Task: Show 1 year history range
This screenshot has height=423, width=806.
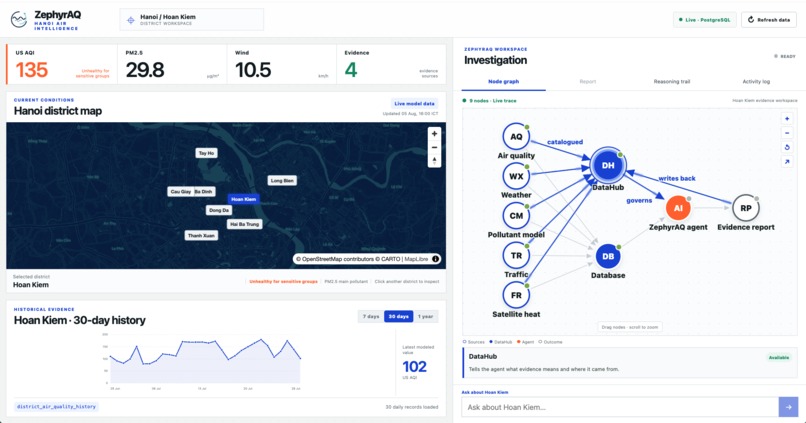Action: pyautogui.click(x=426, y=317)
